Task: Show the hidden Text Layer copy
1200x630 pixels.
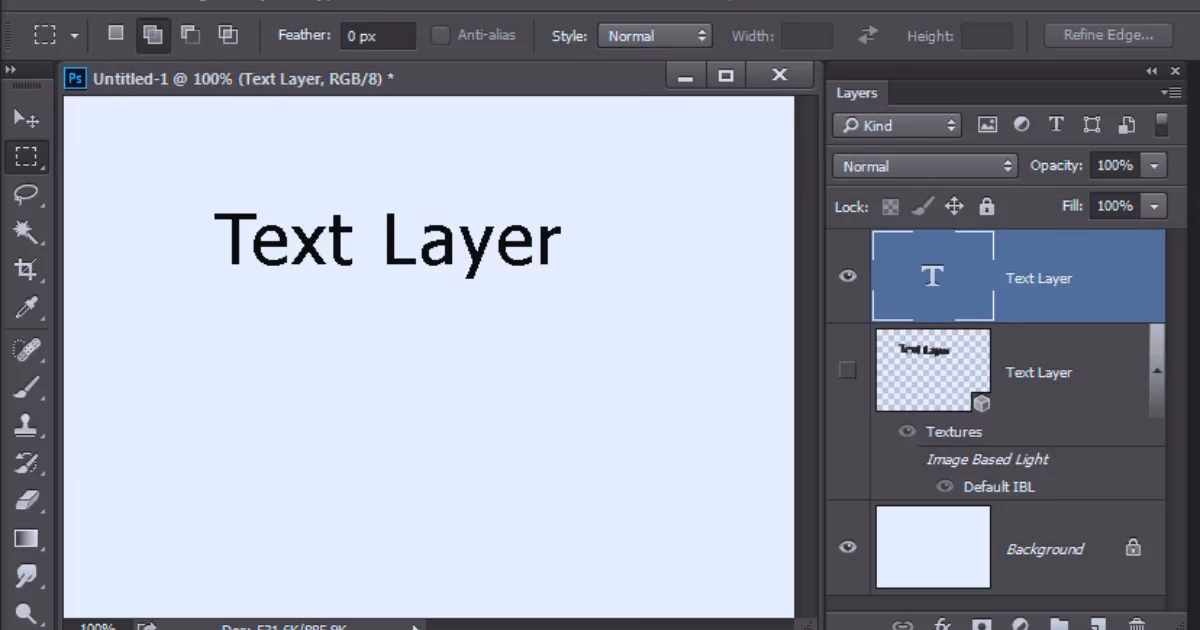Action: [847, 370]
